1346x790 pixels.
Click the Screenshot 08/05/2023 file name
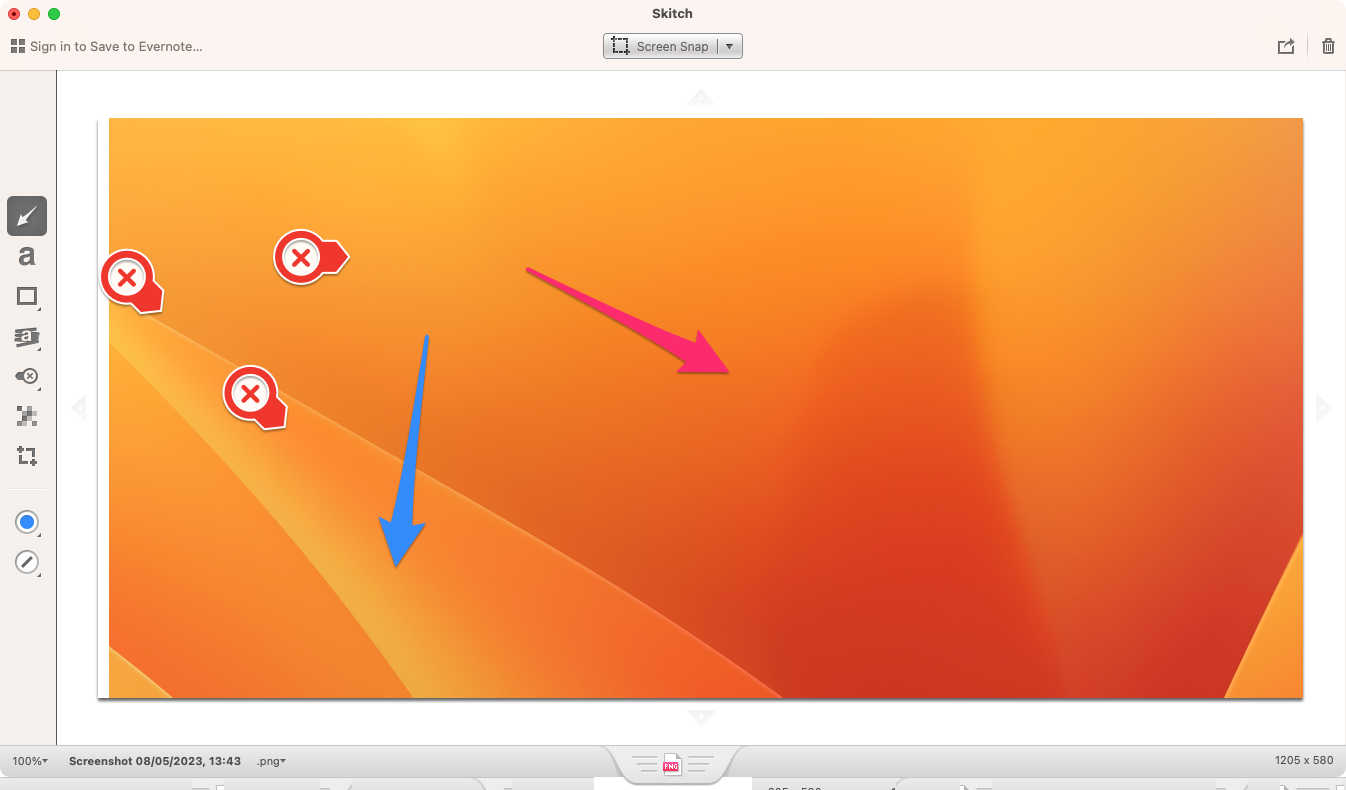[155, 761]
